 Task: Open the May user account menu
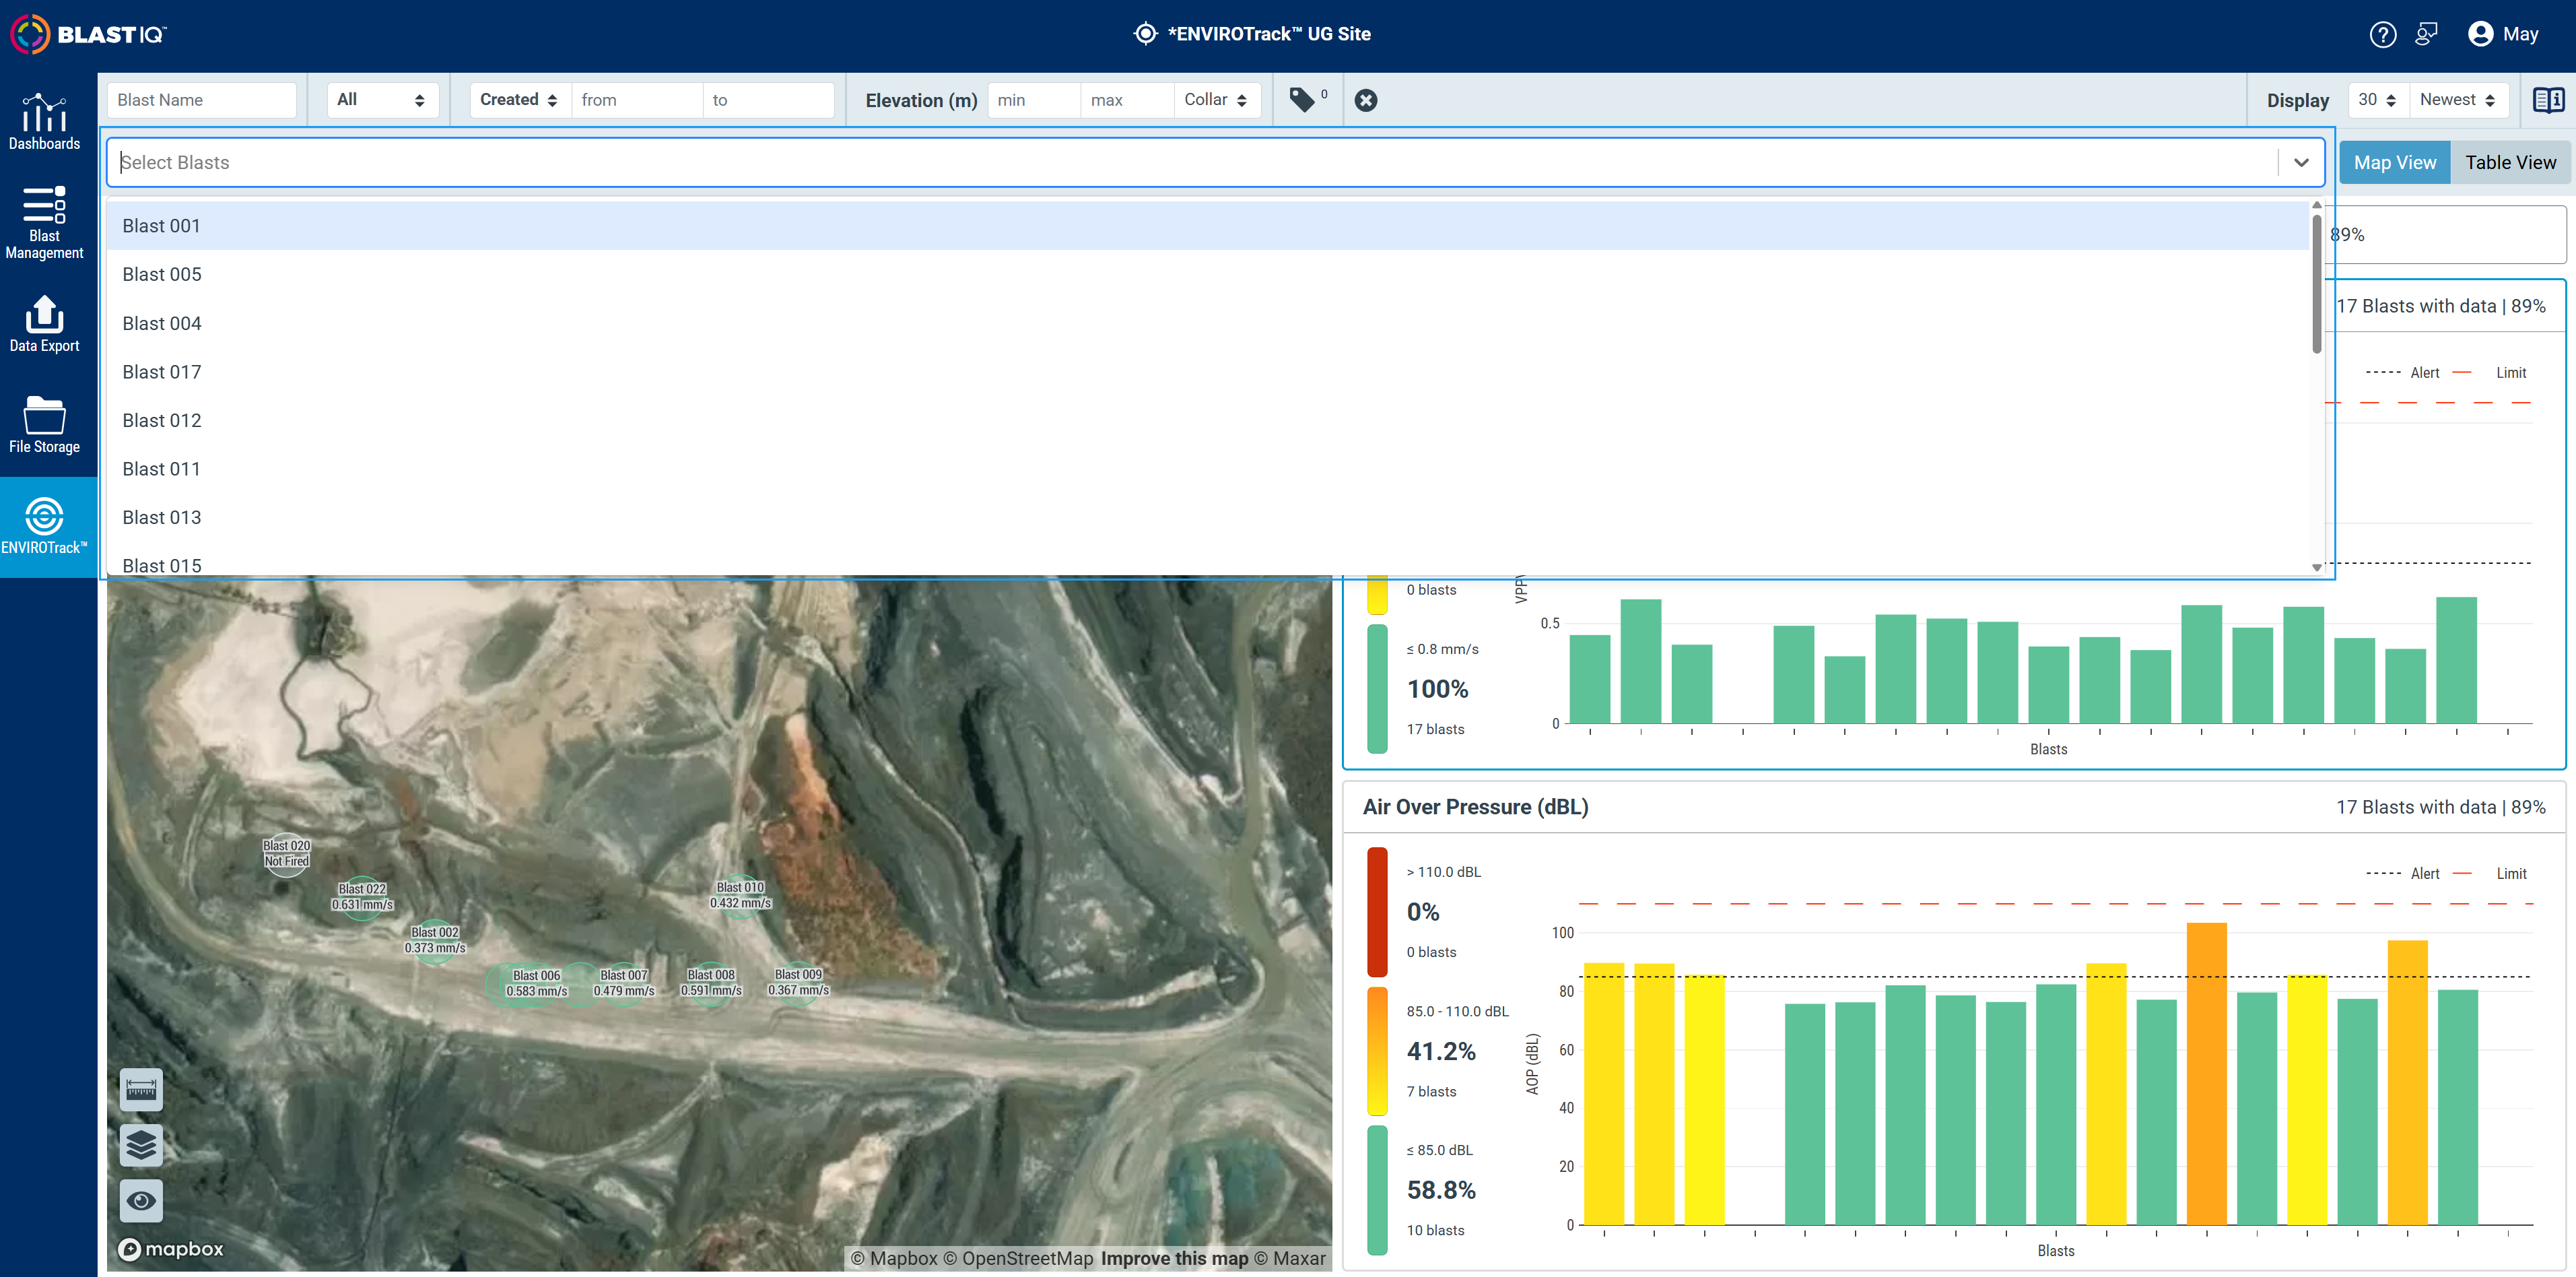2503,34
